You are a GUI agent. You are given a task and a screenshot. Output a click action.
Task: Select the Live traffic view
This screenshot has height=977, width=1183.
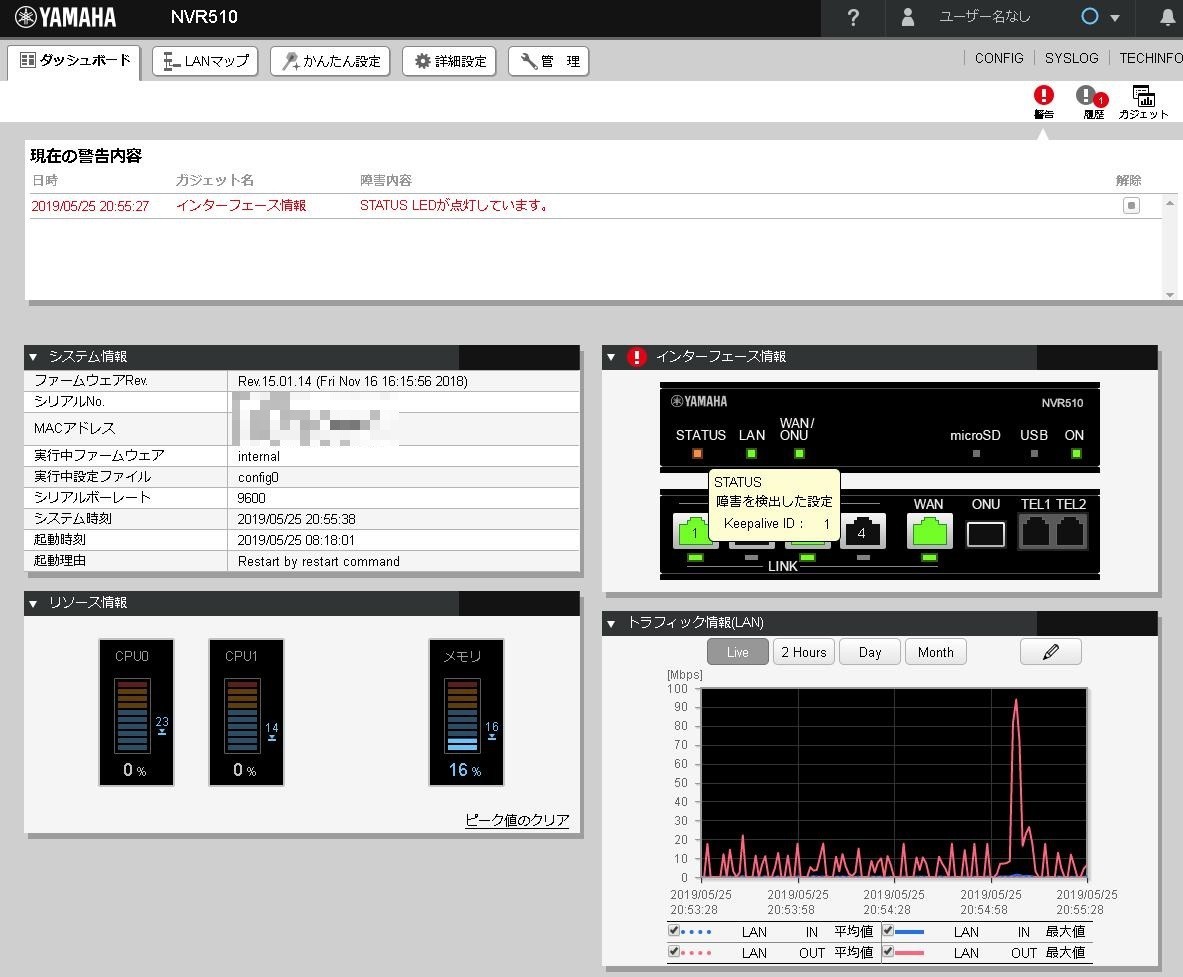pos(737,652)
